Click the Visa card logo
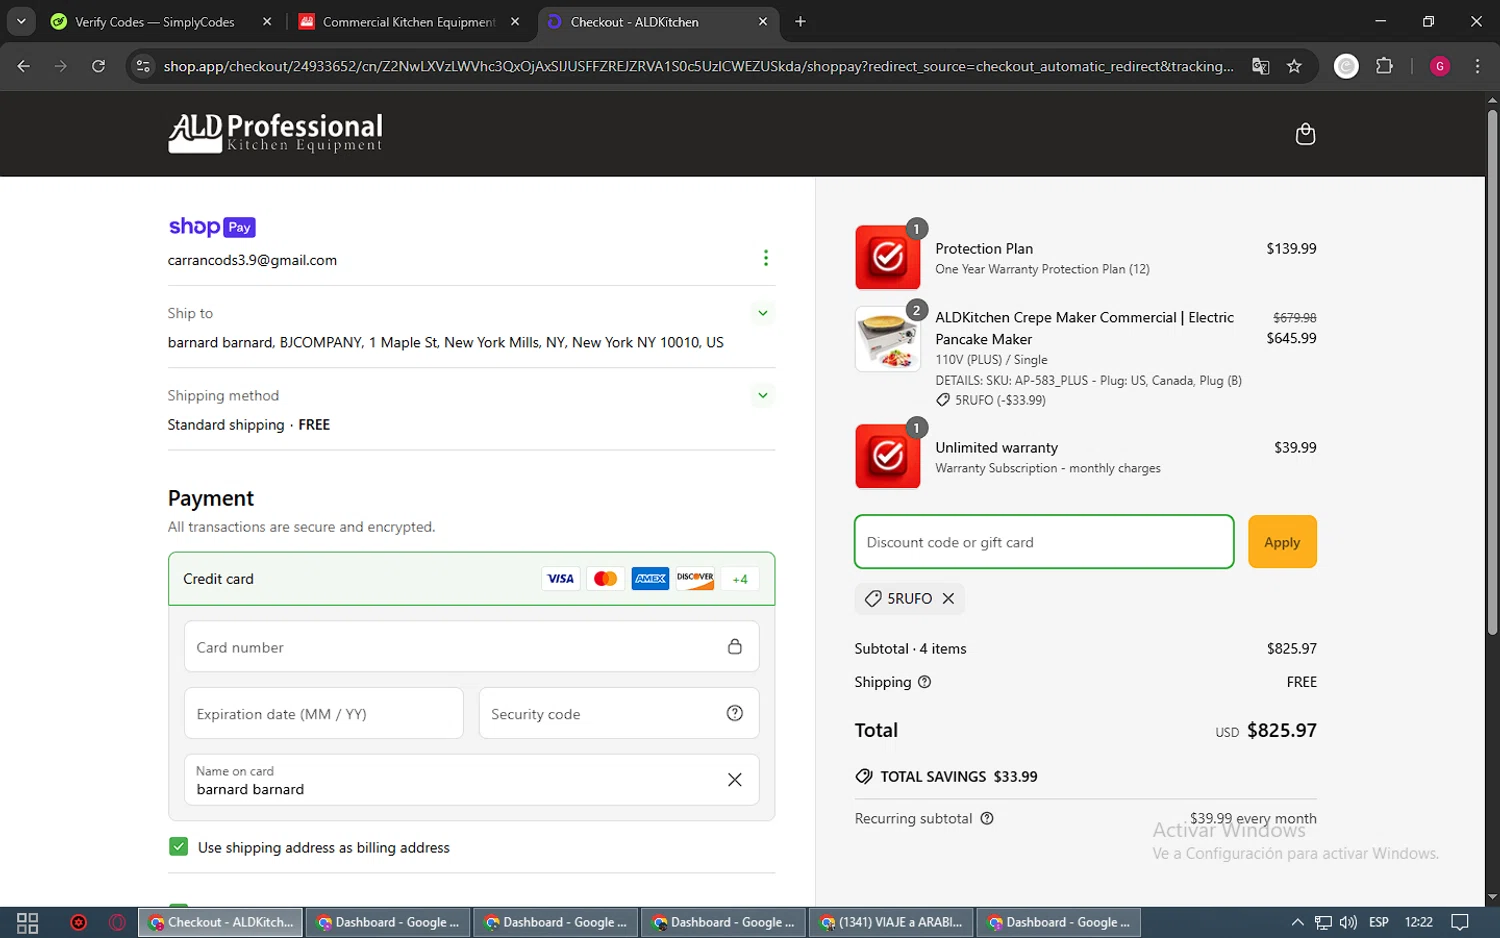This screenshot has height=938, width=1500. pos(561,578)
